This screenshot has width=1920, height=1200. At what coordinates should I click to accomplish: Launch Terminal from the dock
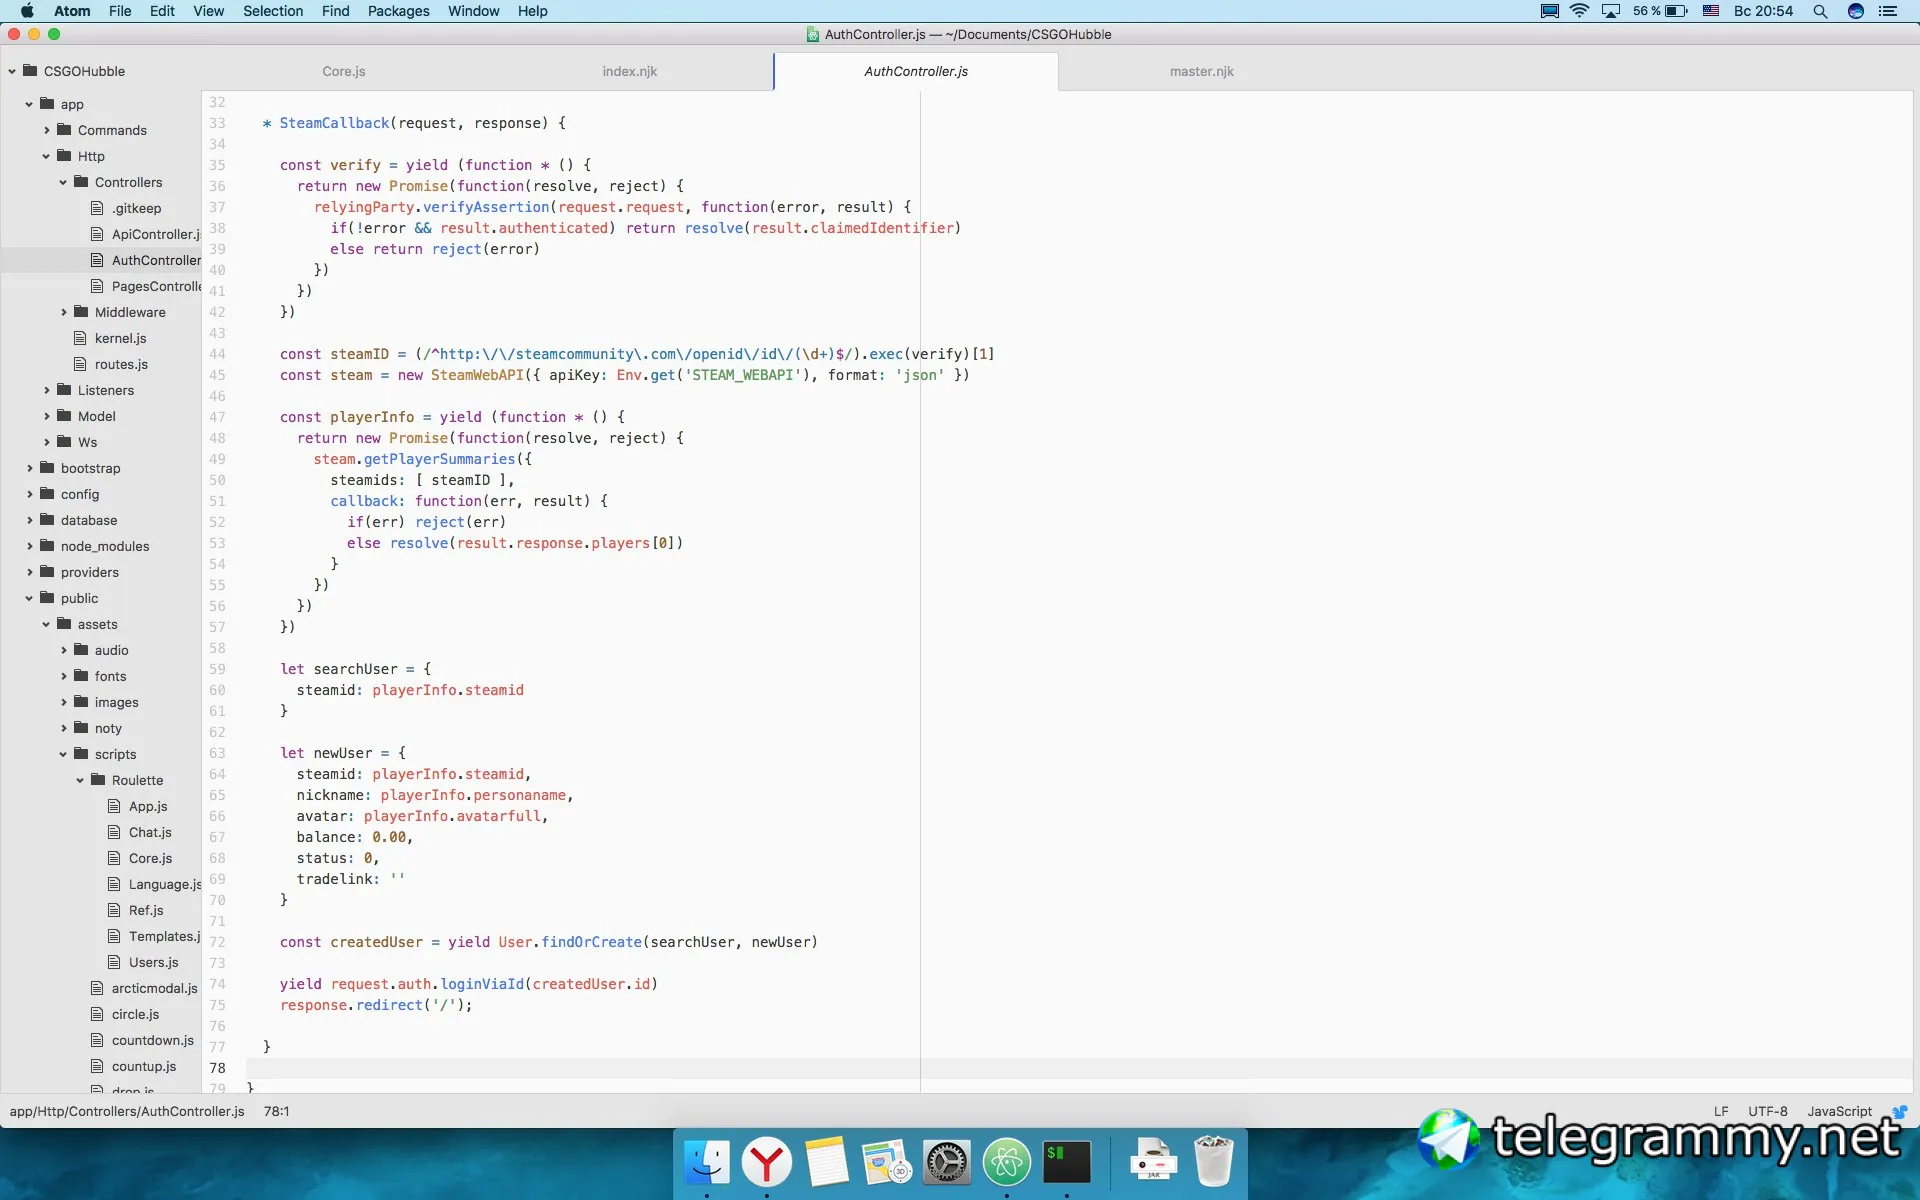coord(1066,1162)
